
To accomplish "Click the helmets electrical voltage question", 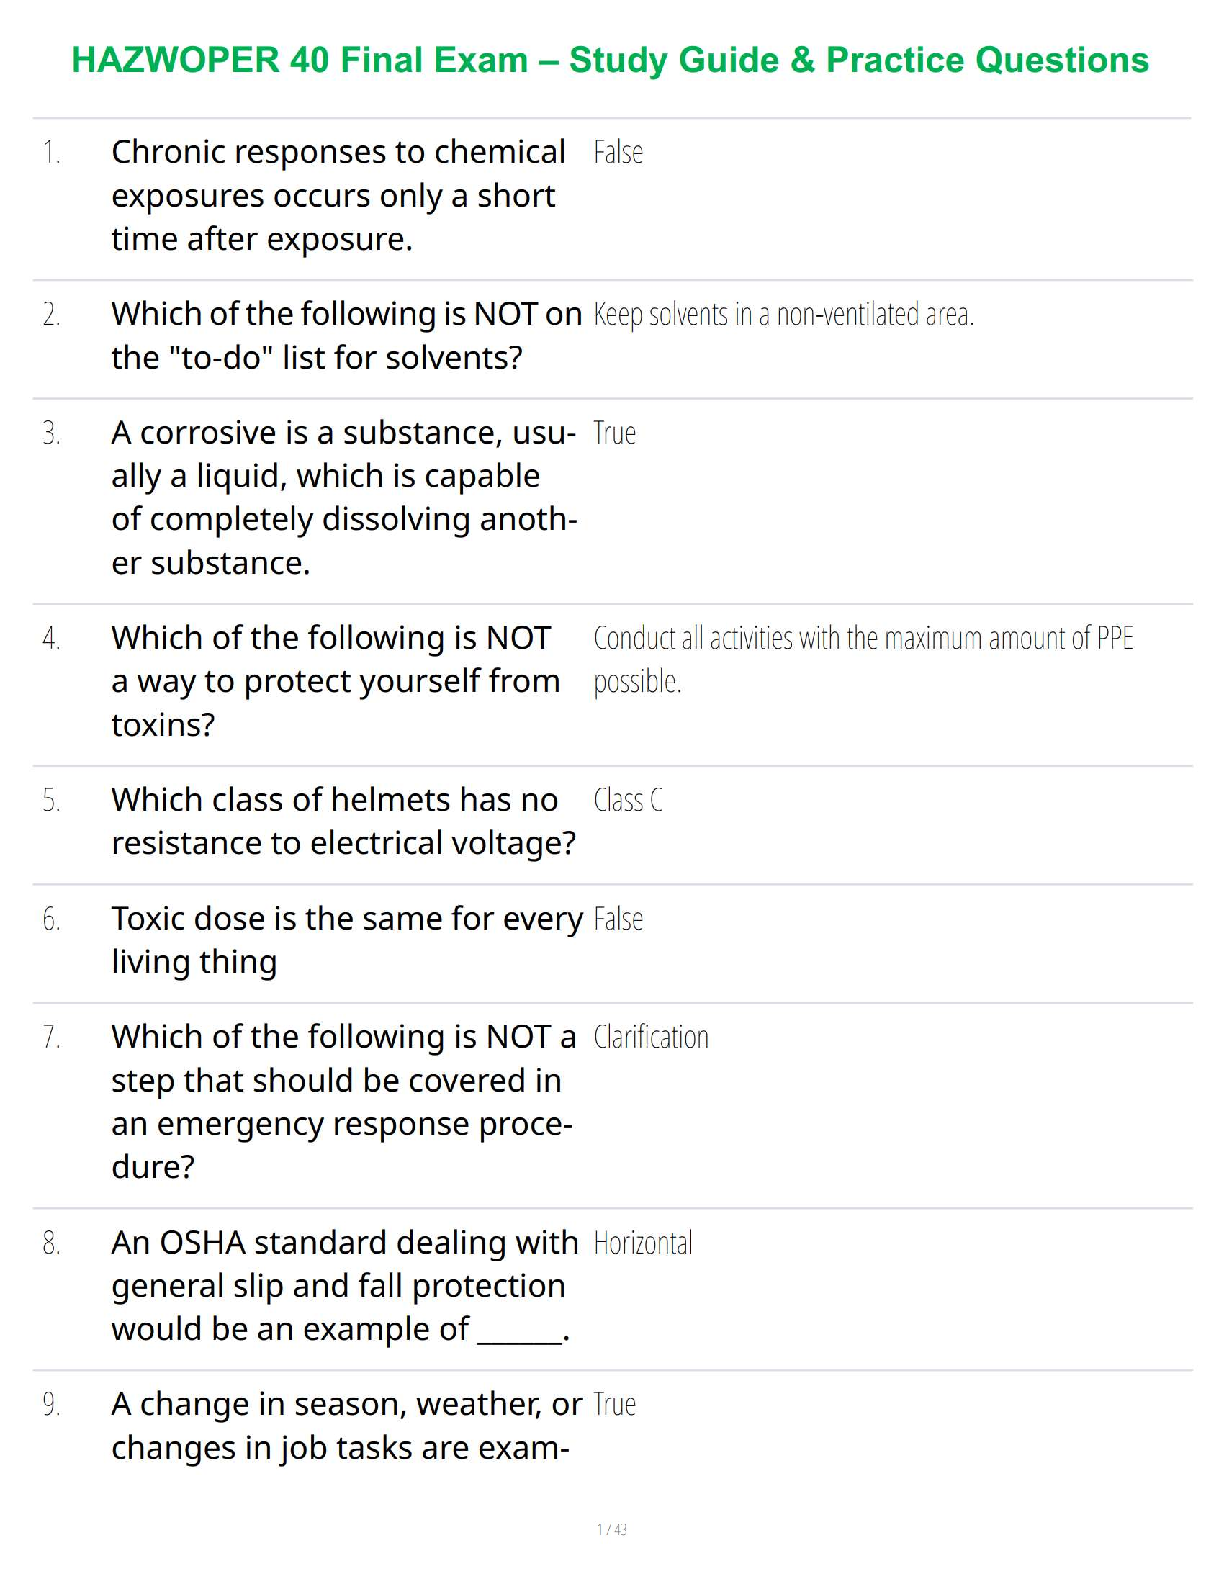I will point(343,821).
